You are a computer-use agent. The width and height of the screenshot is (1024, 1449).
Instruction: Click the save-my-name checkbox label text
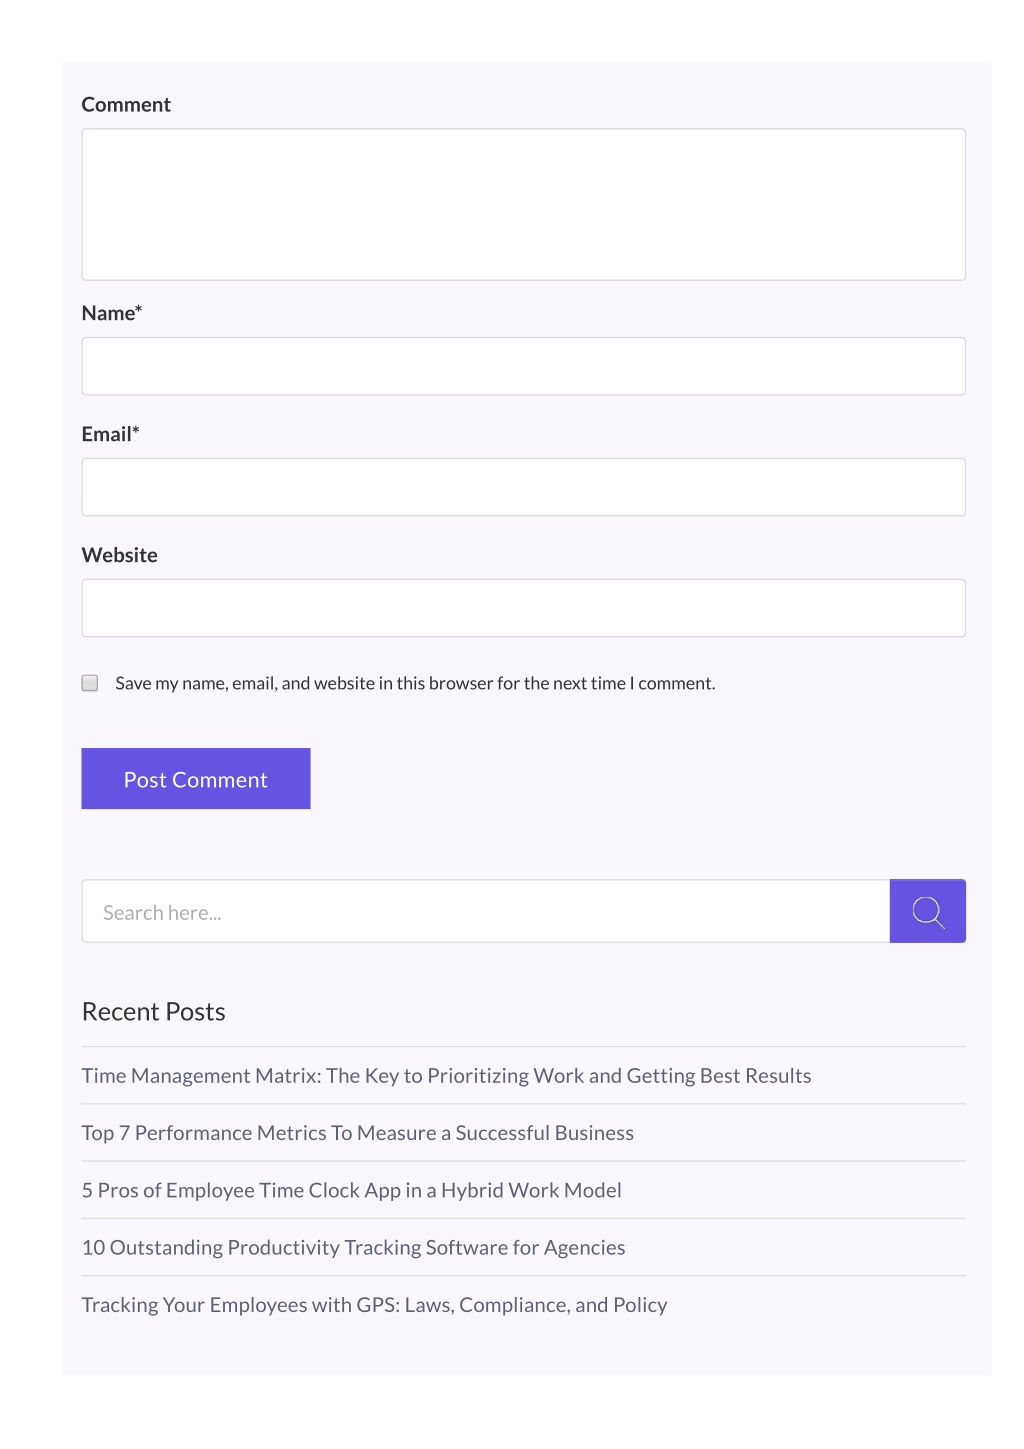click(x=415, y=683)
